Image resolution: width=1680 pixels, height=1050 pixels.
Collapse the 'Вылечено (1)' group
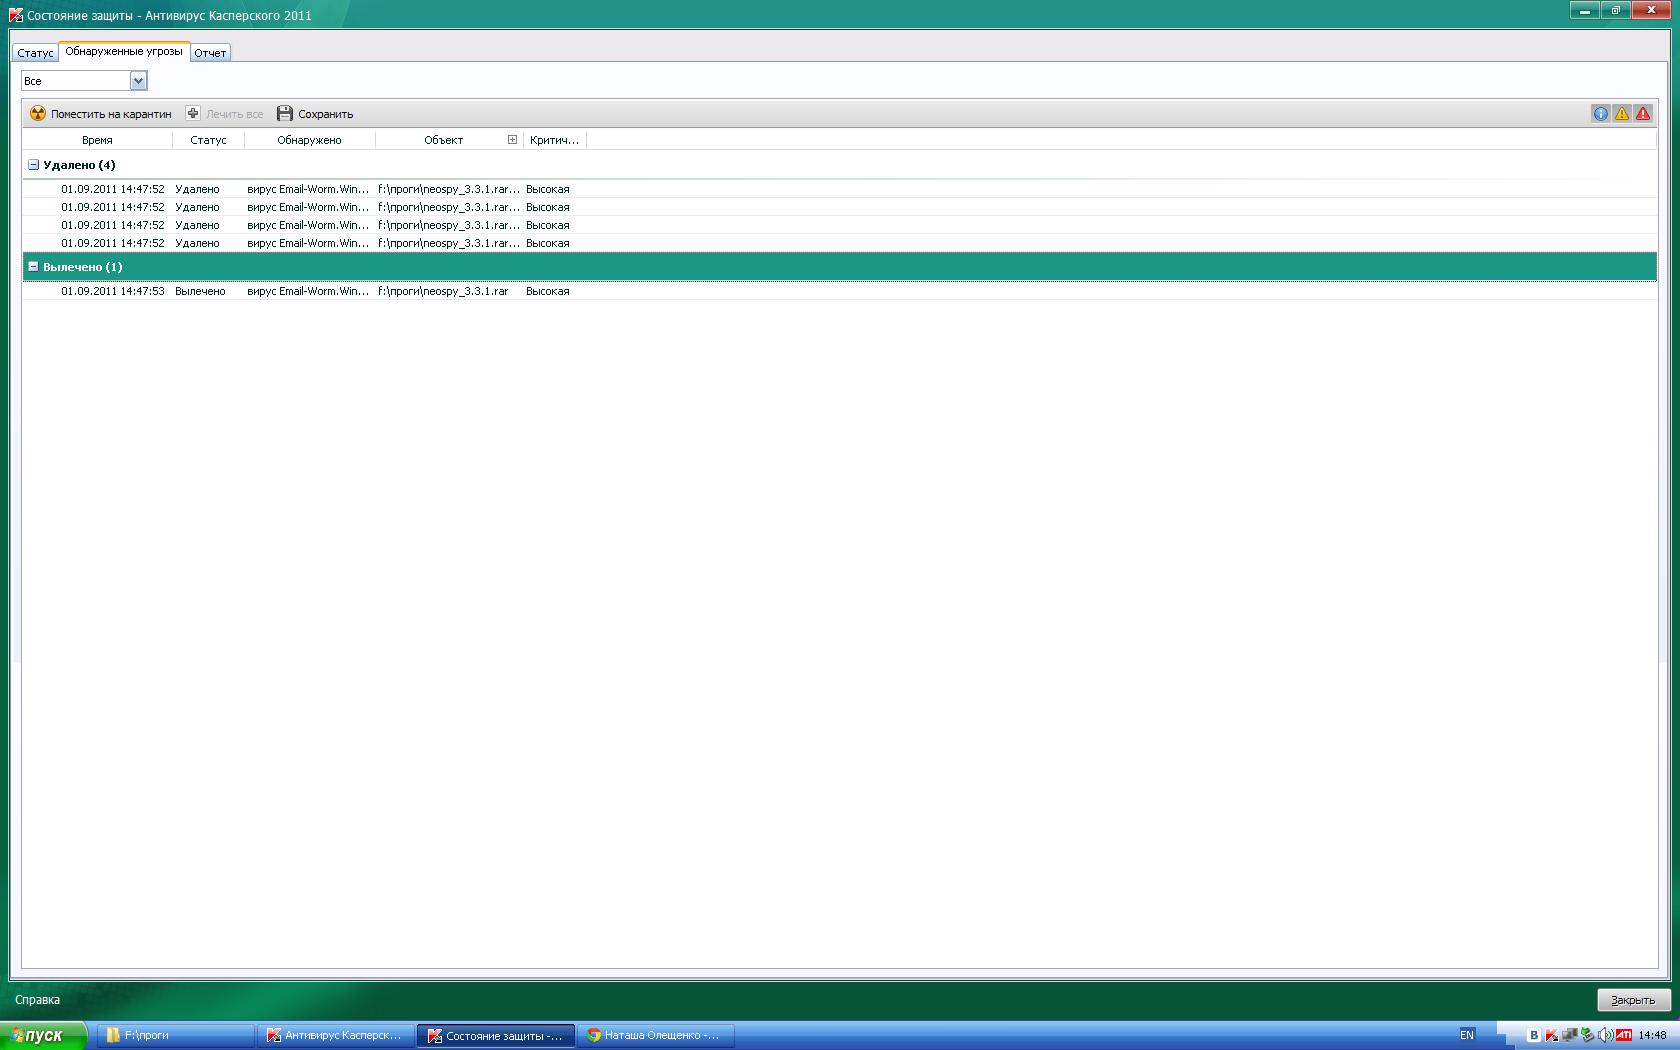coord(33,267)
